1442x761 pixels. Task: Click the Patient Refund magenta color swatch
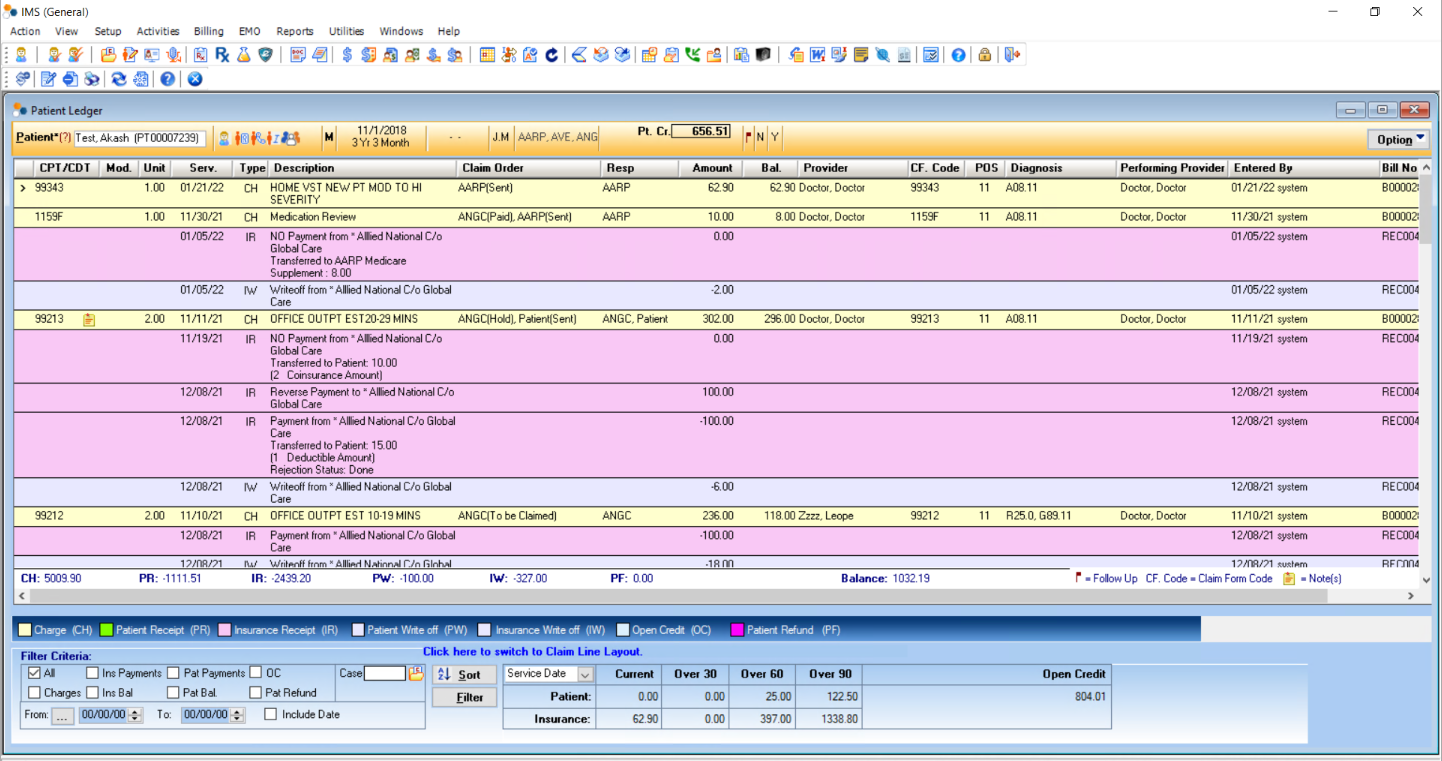(738, 630)
